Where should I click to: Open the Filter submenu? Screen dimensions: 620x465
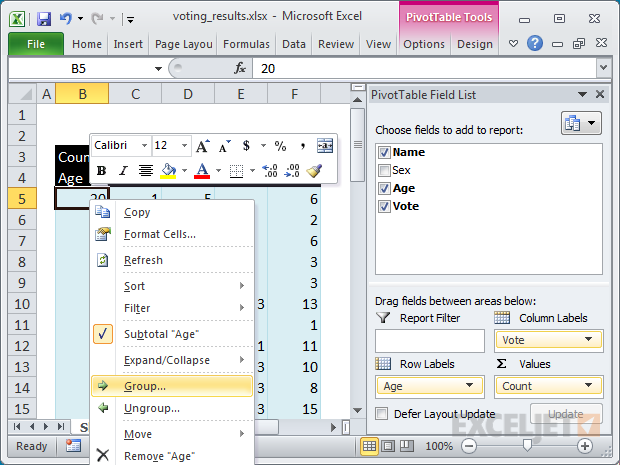pos(172,308)
